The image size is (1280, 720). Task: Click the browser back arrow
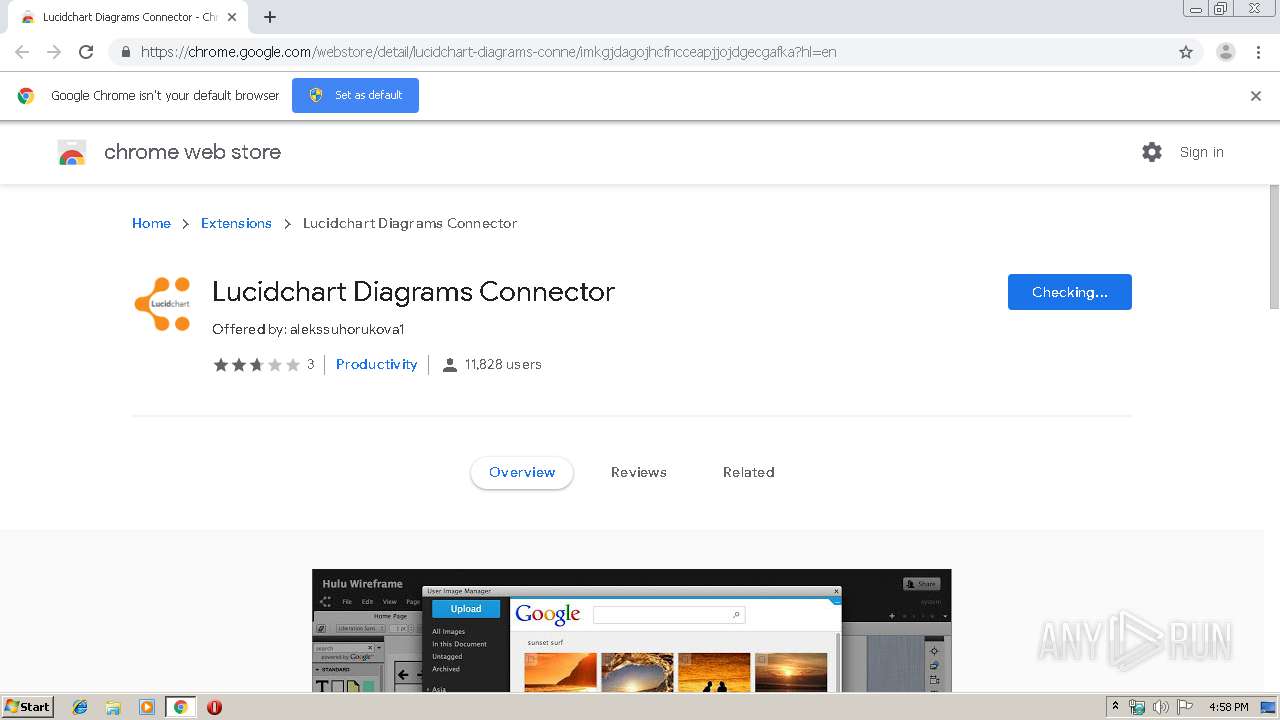[22, 52]
